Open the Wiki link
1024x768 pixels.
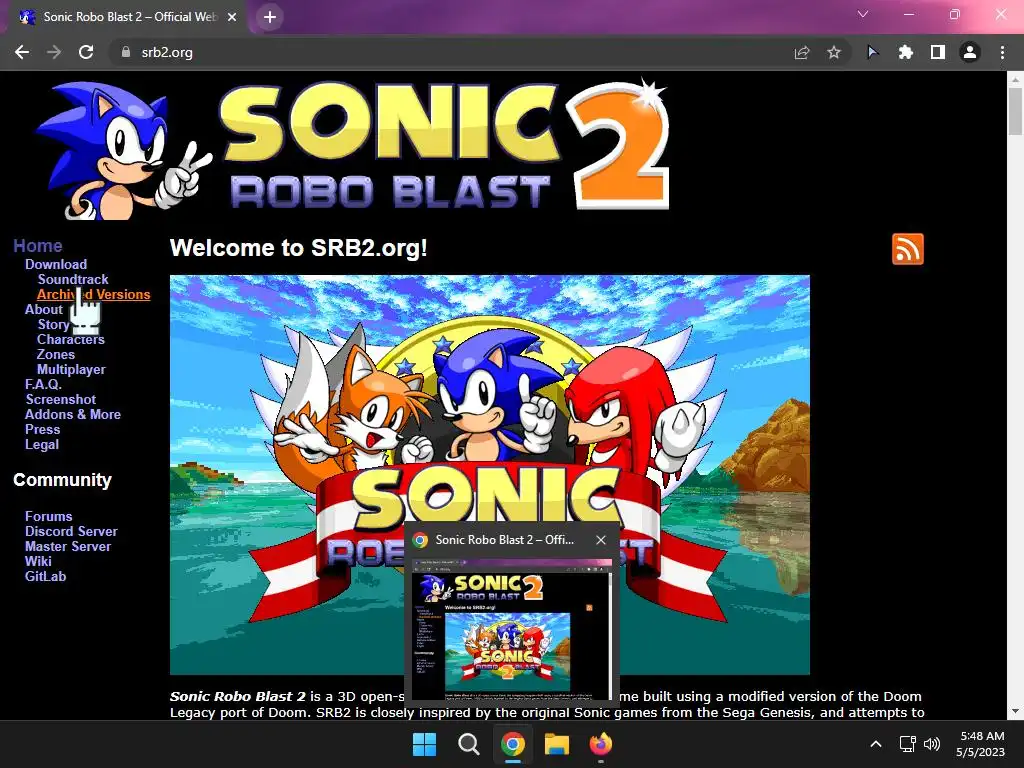pyautogui.click(x=38, y=562)
